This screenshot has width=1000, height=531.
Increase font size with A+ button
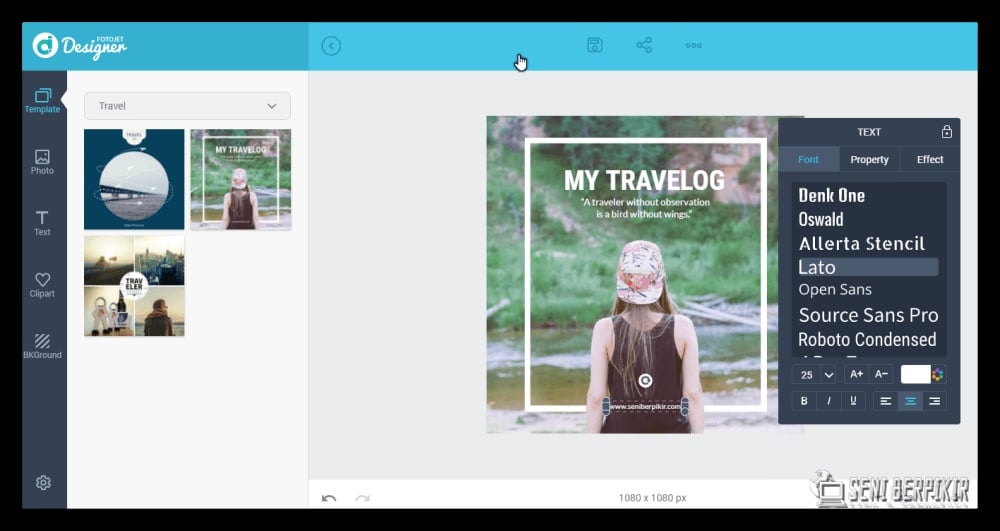(x=857, y=375)
